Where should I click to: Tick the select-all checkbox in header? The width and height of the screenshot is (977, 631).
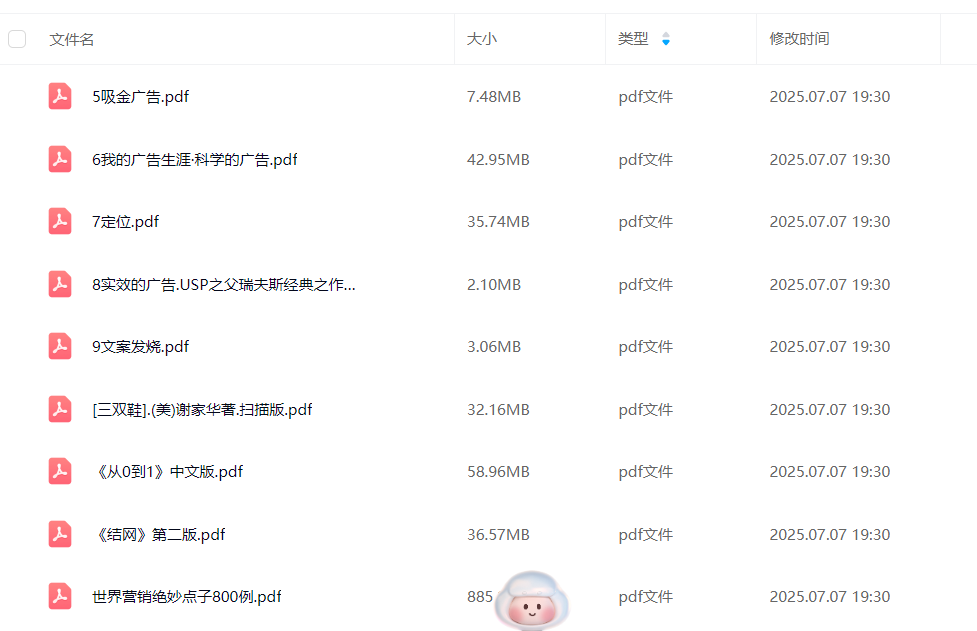click(17, 39)
